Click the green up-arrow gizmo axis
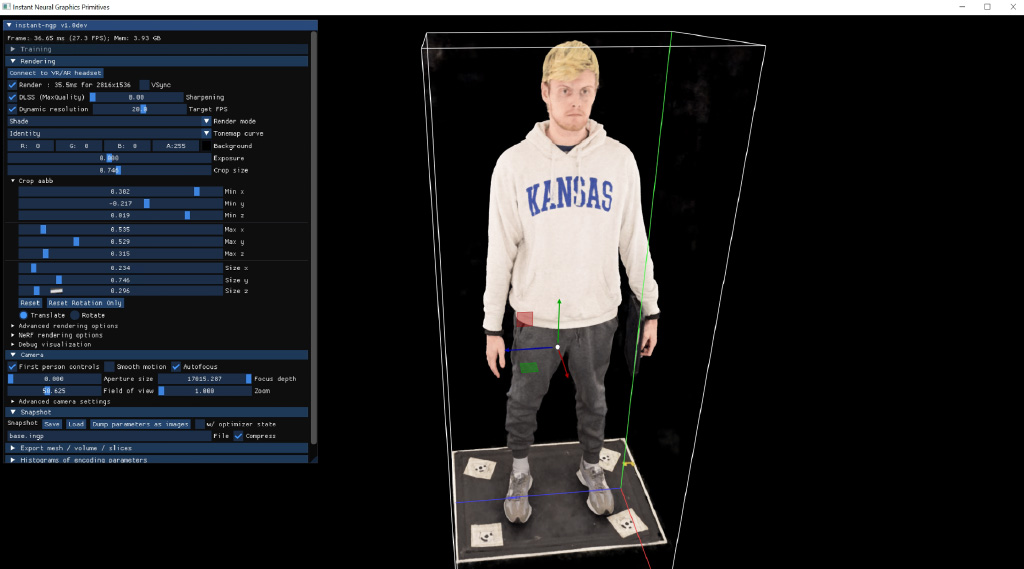Screen dimensions: 1024x569 click(559, 321)
